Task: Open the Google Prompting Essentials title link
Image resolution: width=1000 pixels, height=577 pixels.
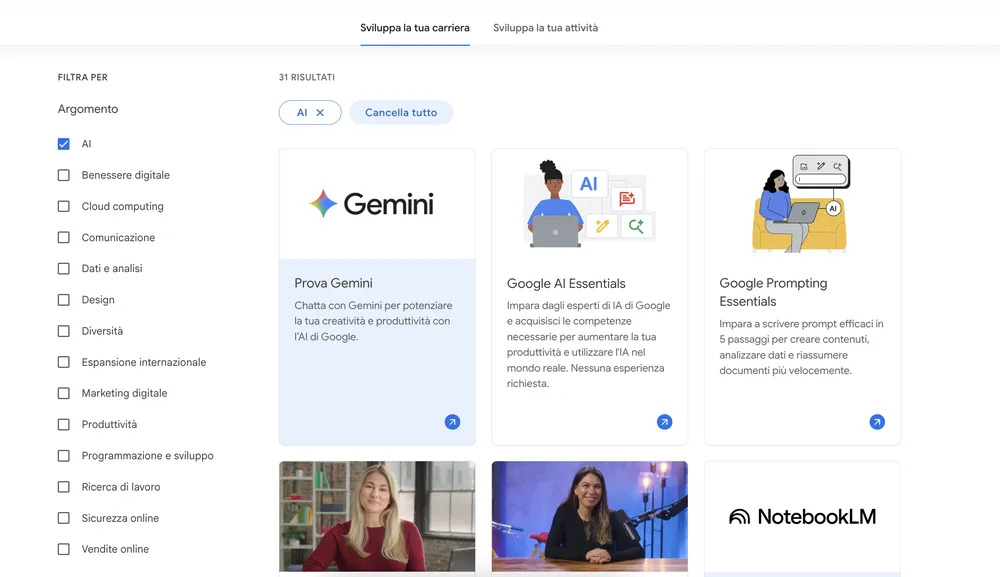Action: [773, 292]
